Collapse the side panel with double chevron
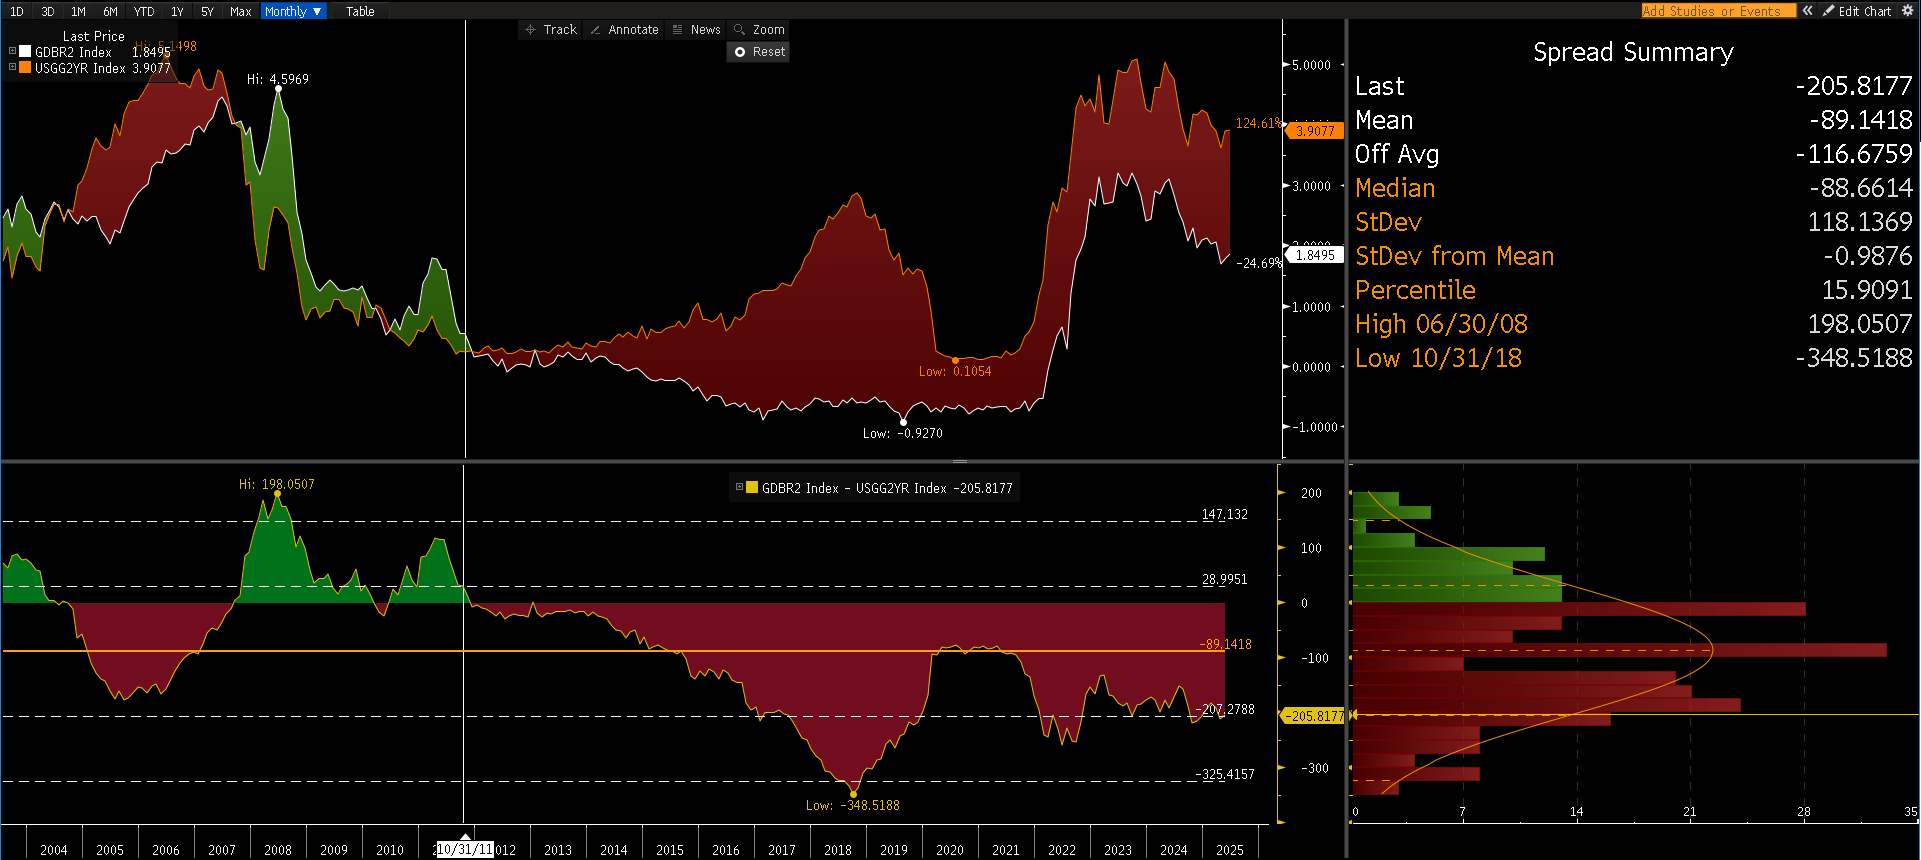The image size is (1921, 860). pos(1808,11)
